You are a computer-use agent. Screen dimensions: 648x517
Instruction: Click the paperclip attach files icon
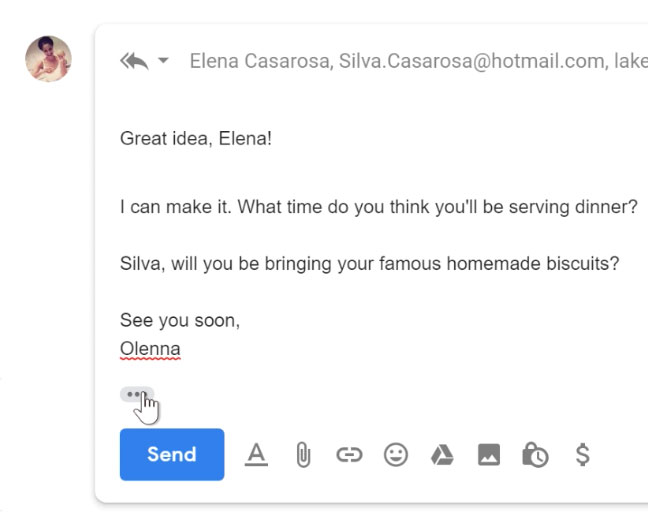pyautogui.click(x=303, y=455)
